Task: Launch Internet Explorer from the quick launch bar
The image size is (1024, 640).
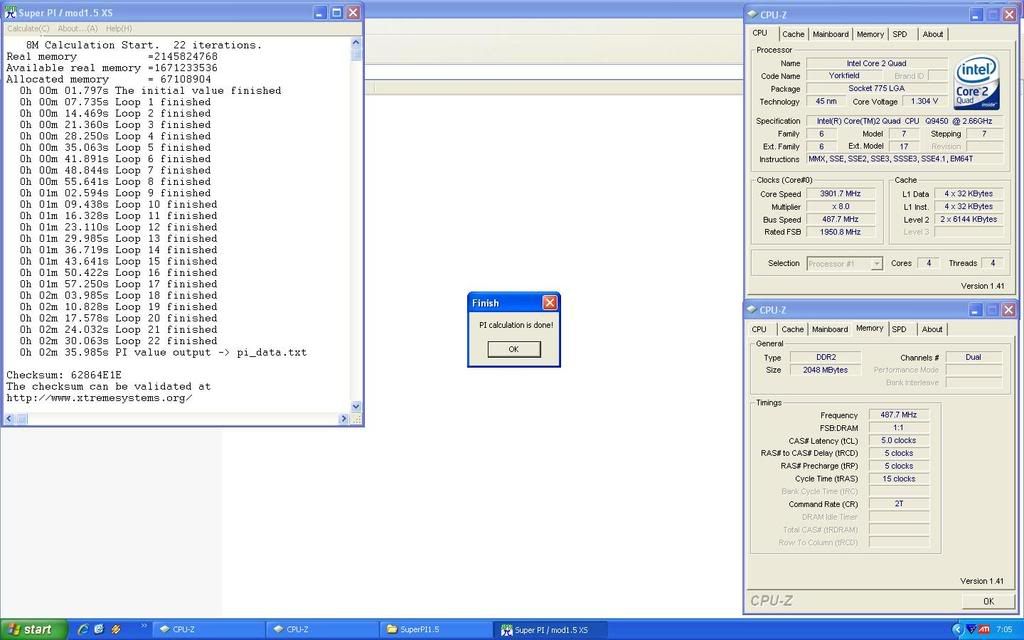Action: [x=82, y=629]
